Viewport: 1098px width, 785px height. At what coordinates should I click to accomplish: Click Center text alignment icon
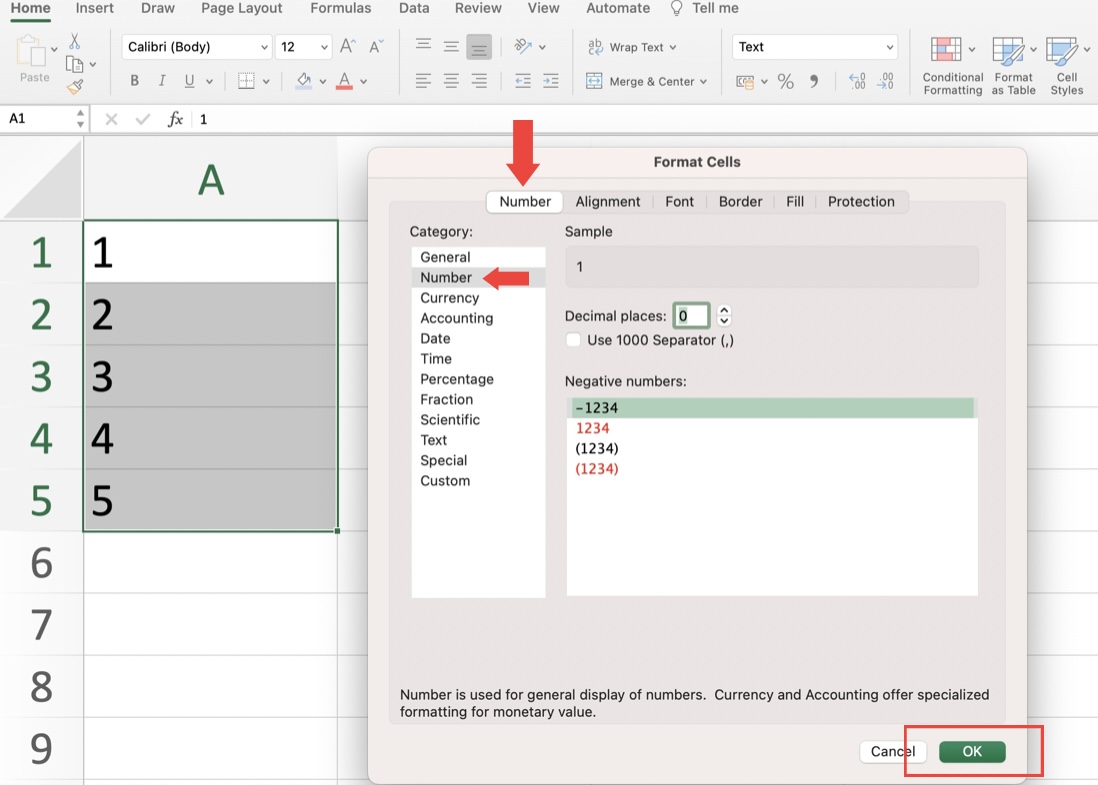click(x=451, y=81)
